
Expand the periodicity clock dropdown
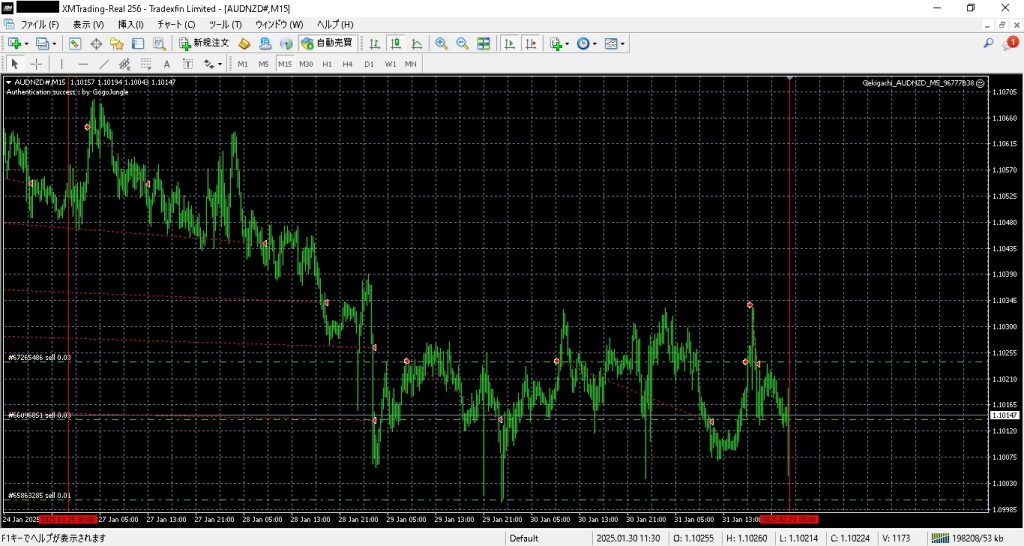596,43
